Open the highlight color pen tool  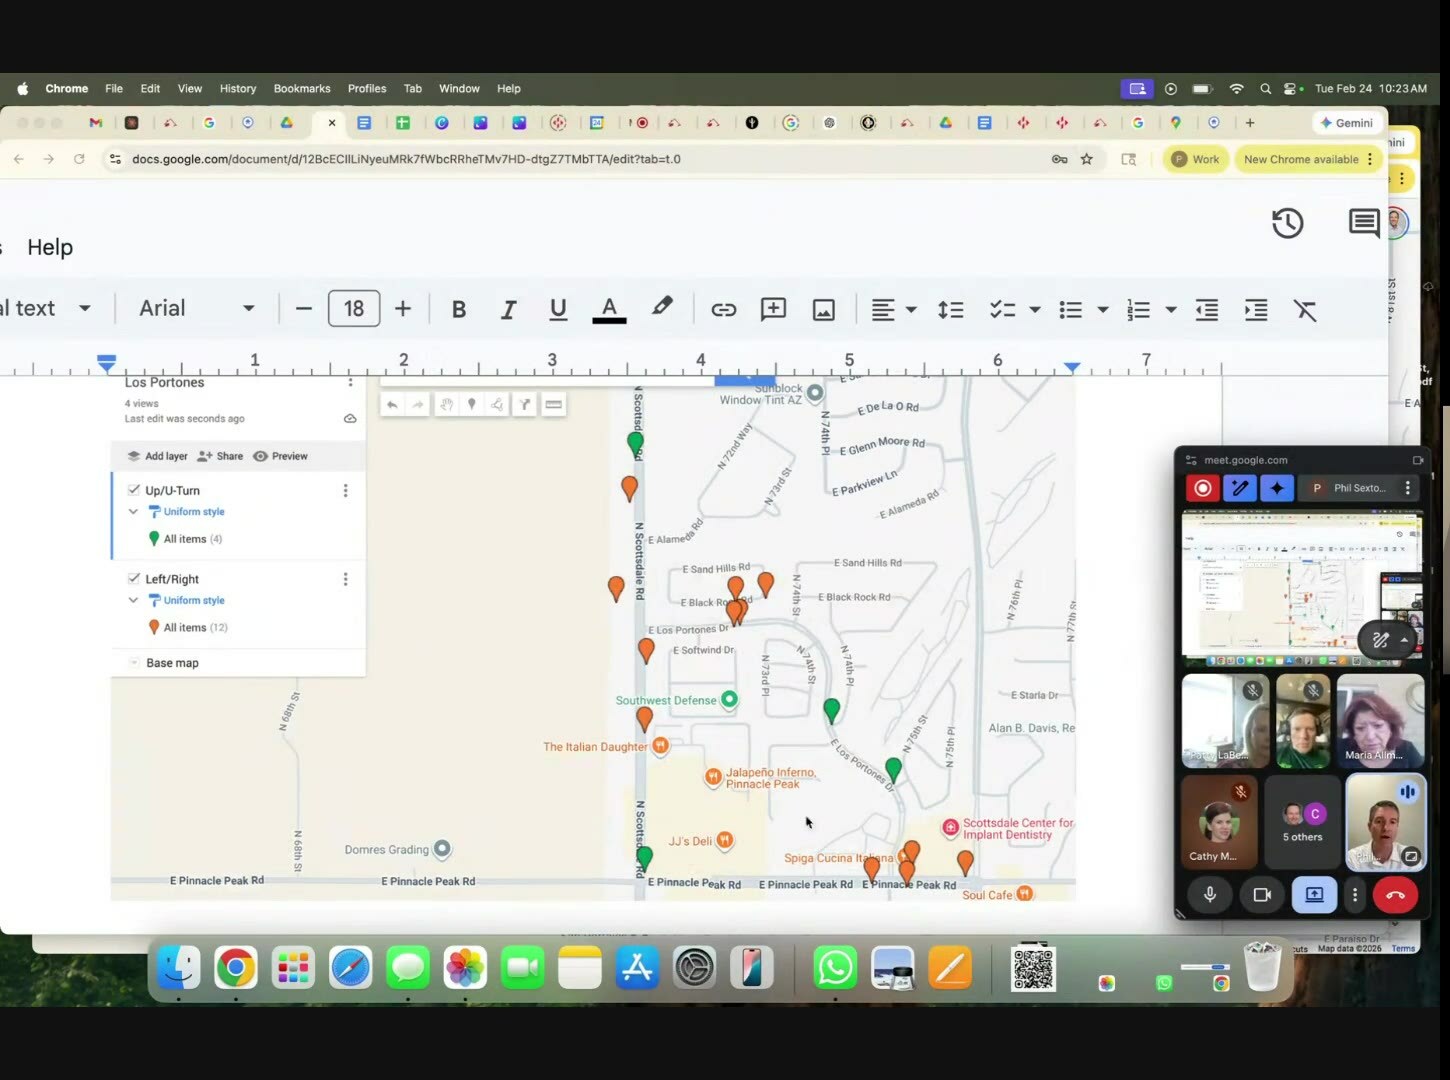662,308
